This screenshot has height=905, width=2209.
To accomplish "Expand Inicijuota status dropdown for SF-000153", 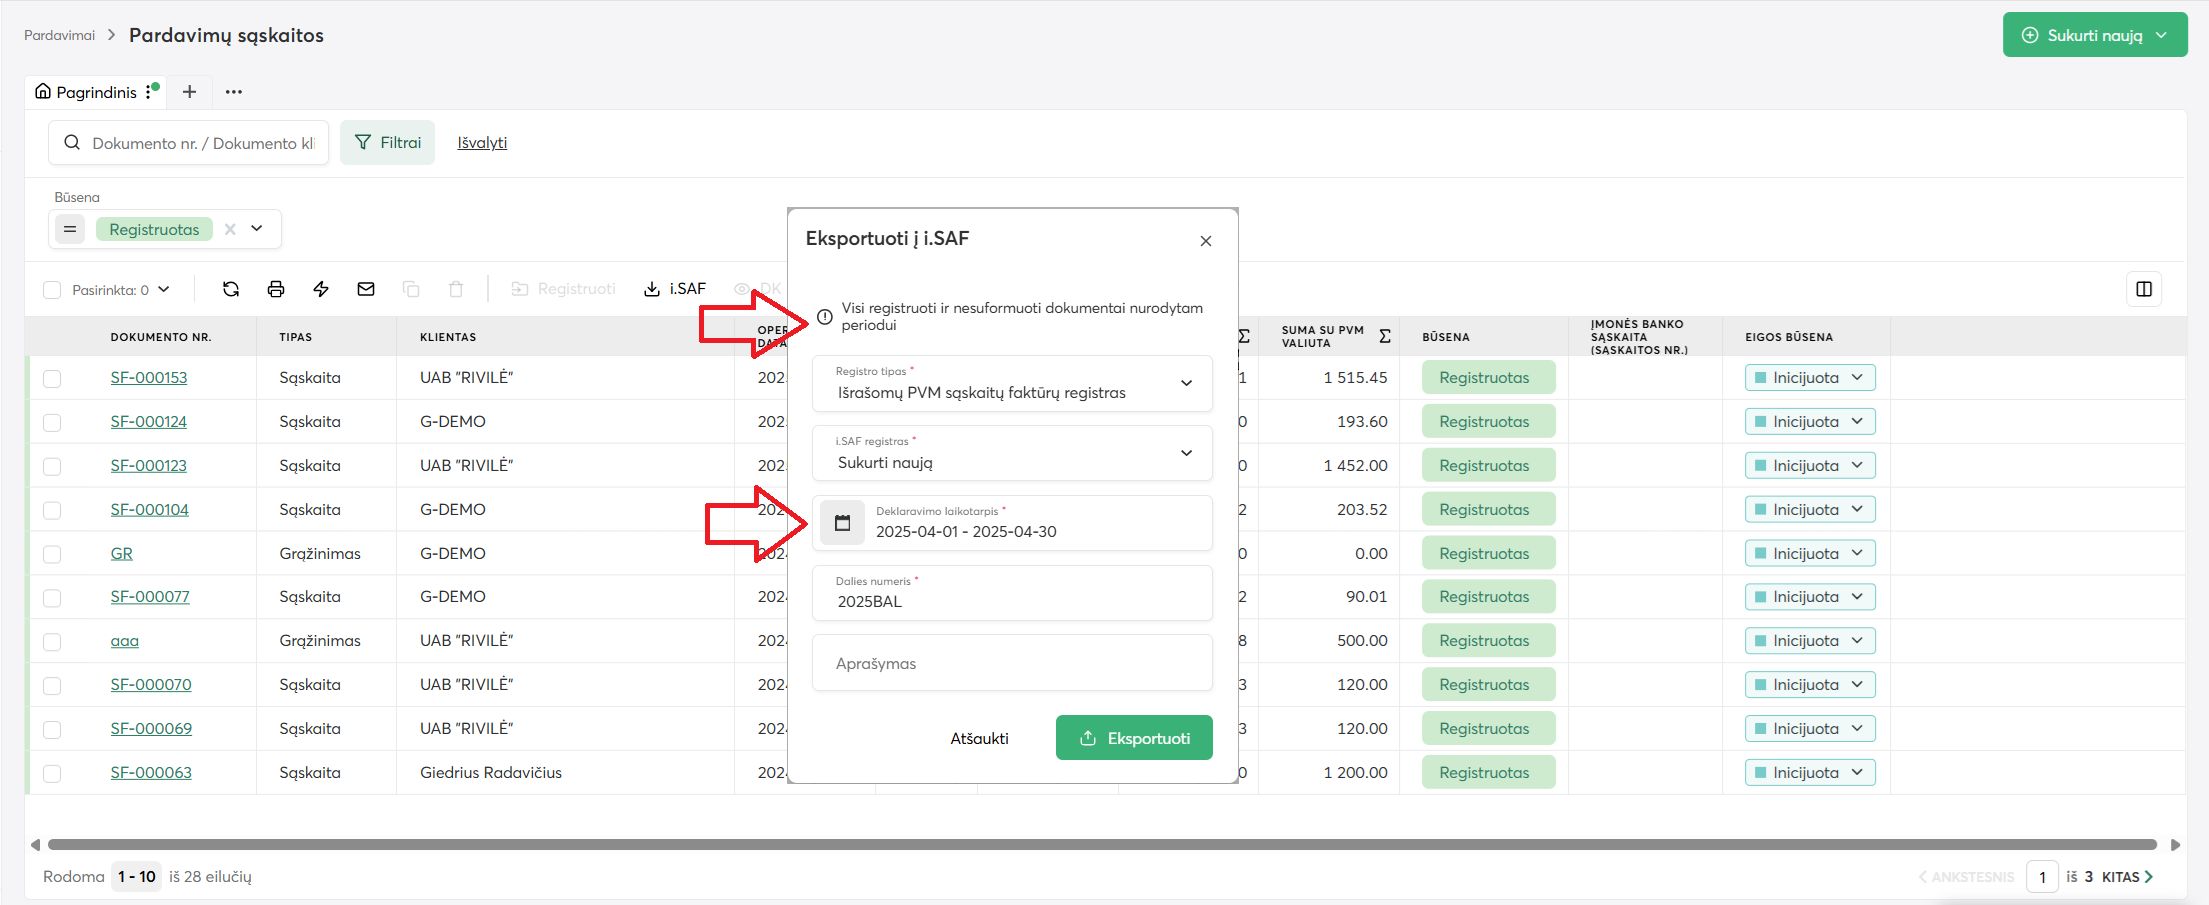I will [x=1857, y=378].
